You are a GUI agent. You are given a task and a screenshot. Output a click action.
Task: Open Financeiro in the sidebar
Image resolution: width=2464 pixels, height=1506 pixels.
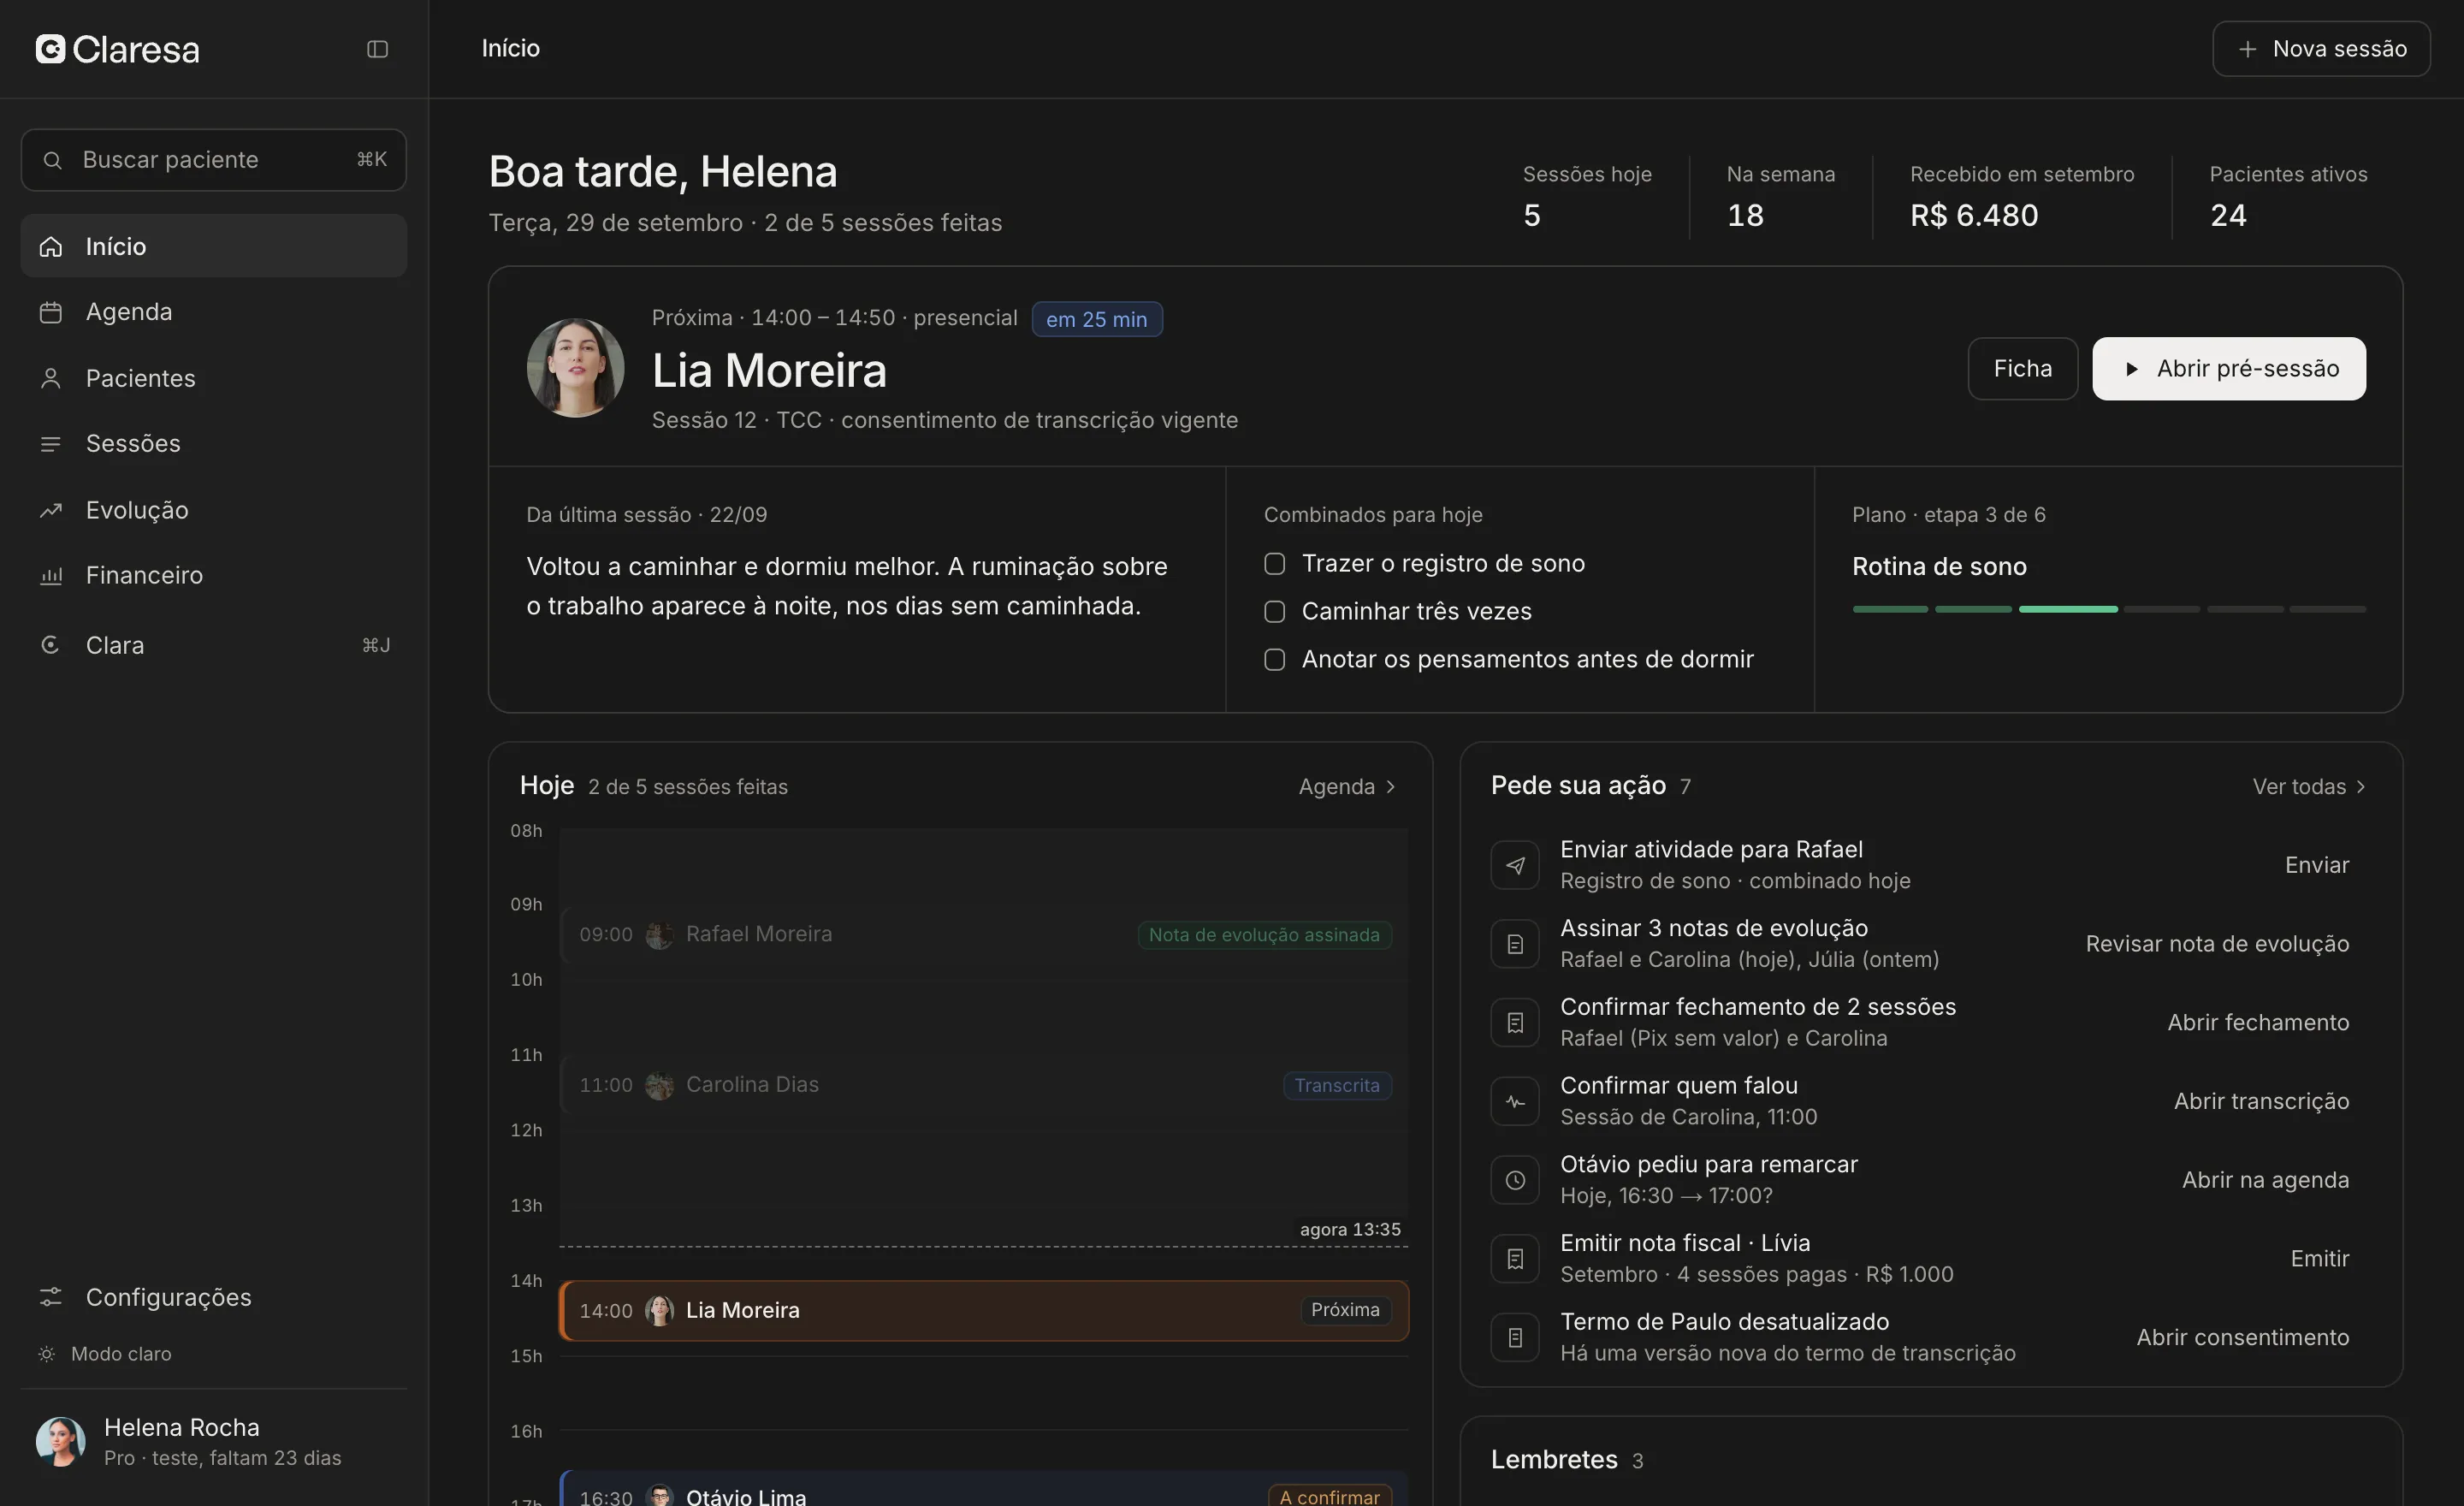(x=214, y=575)
